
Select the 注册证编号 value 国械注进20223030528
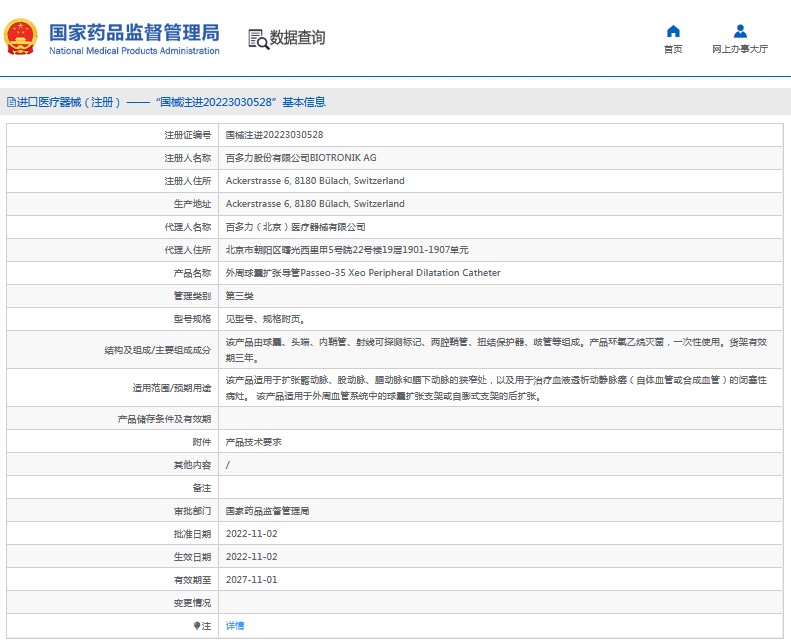tap(274, 134)
